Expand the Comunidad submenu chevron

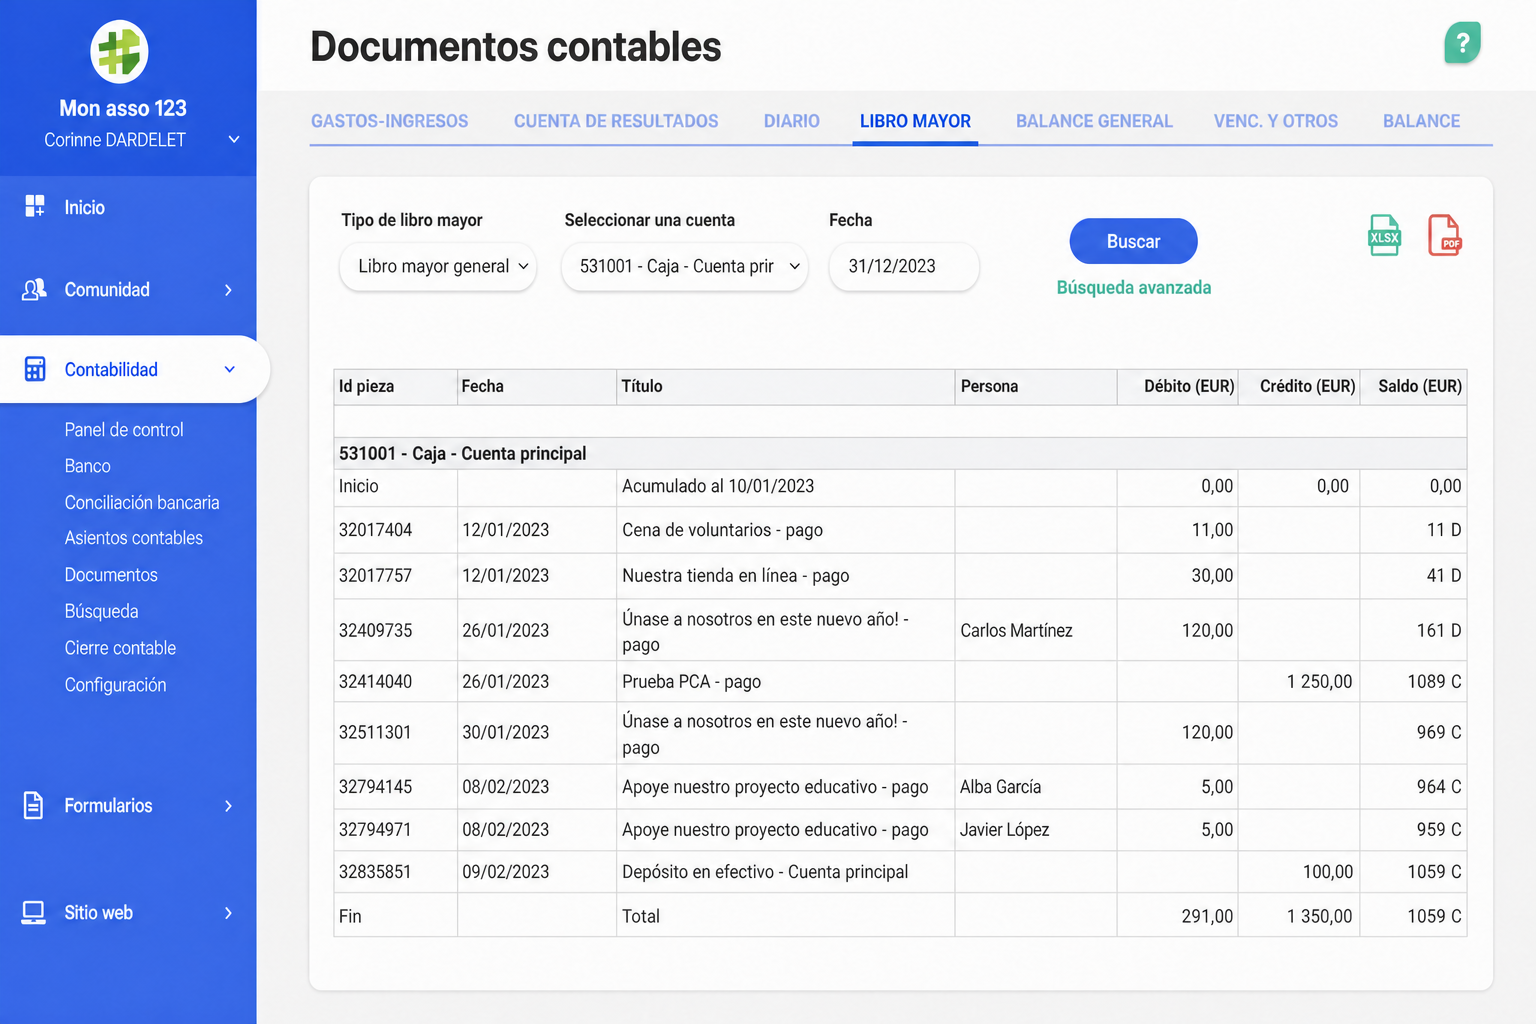click(228, 290)
